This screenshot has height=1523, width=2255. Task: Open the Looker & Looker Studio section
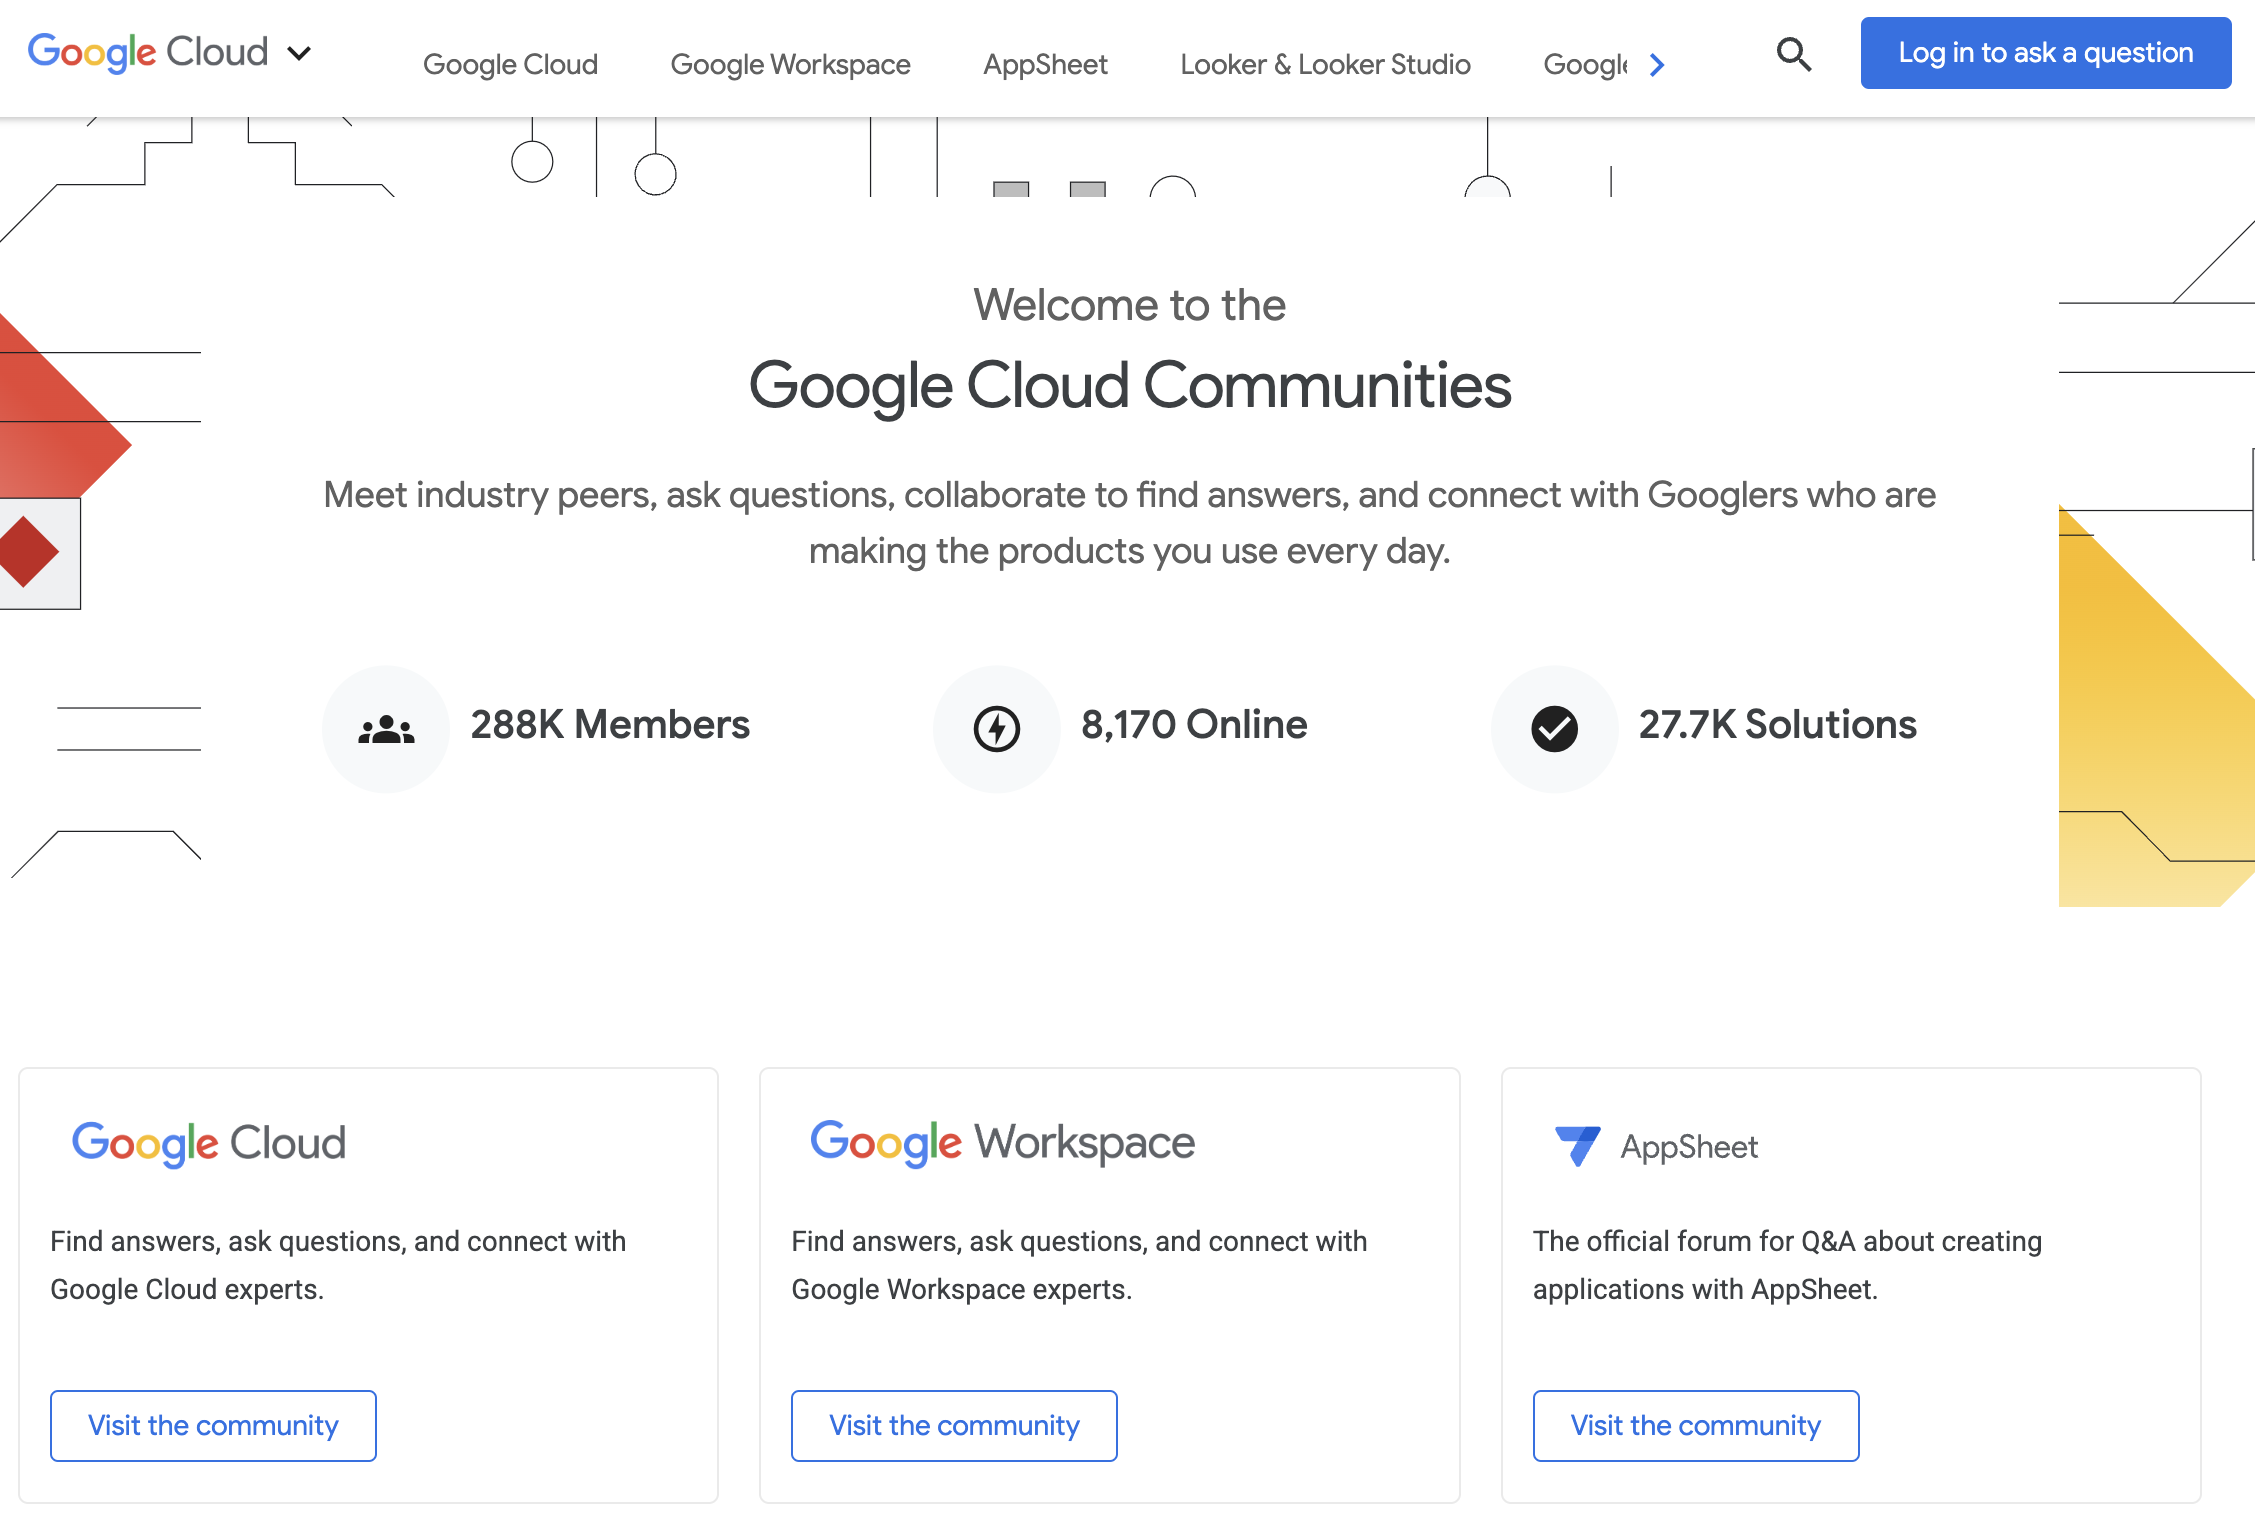[x=1325, y=64]
